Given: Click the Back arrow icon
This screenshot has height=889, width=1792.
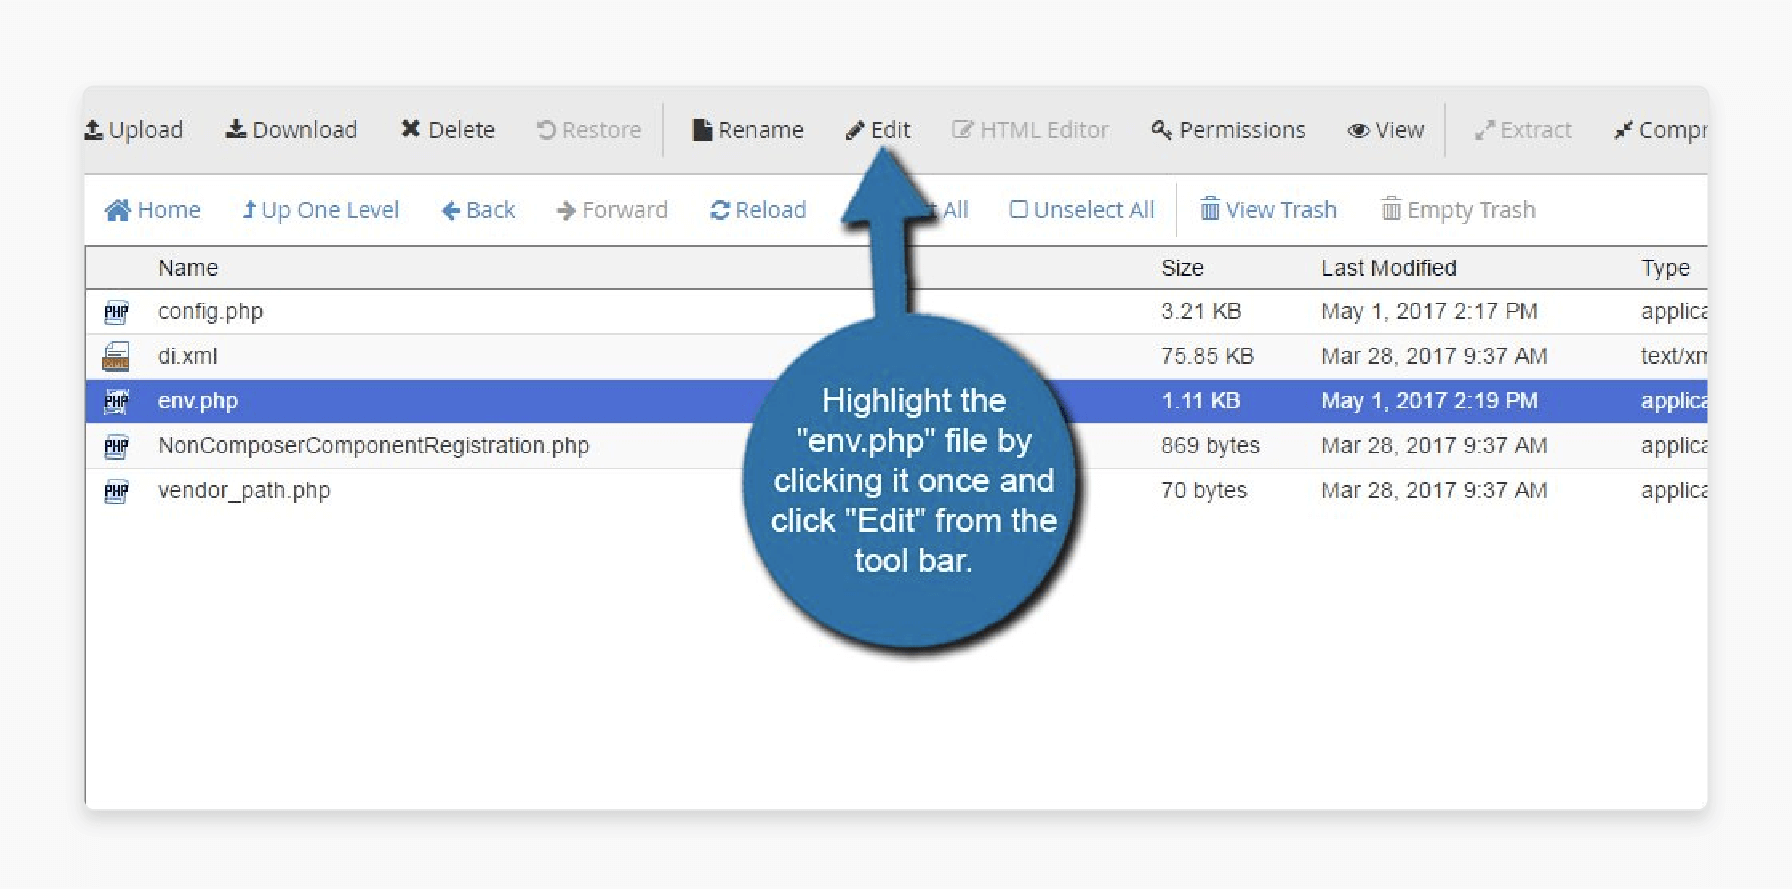Looking at the screenshot, I should pos(451,210).
